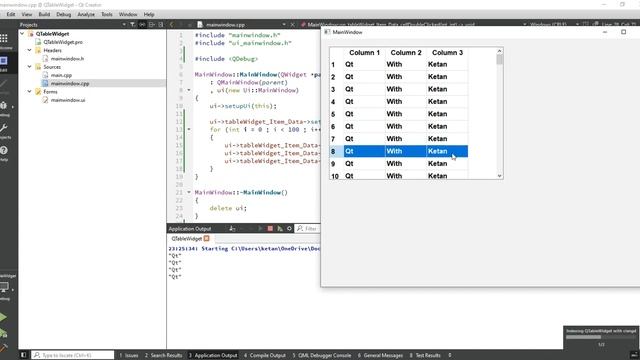Collapse the Headers folder

tap(29, 50)
